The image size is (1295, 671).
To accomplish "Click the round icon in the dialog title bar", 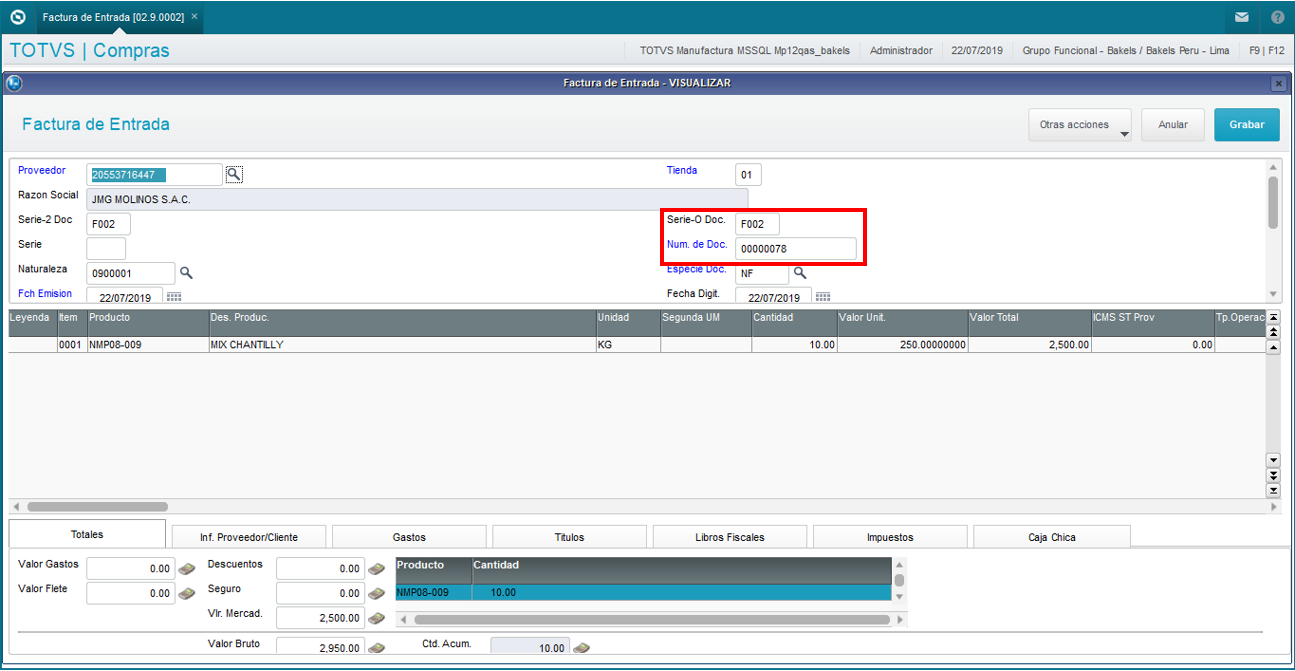I will click(x=15, y=83).
